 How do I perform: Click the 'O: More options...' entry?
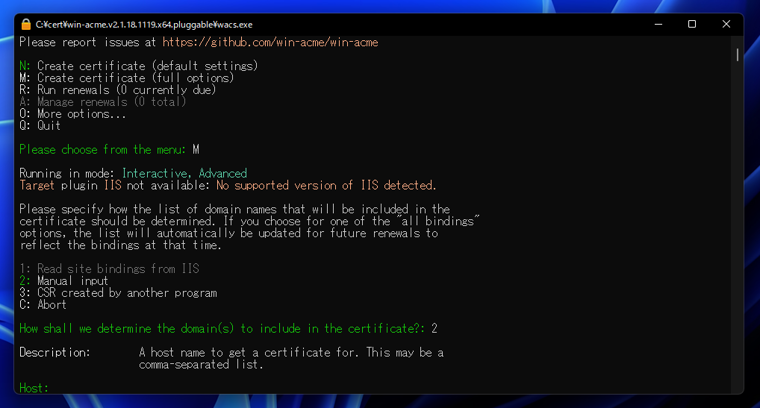click(x=72, y=114)
